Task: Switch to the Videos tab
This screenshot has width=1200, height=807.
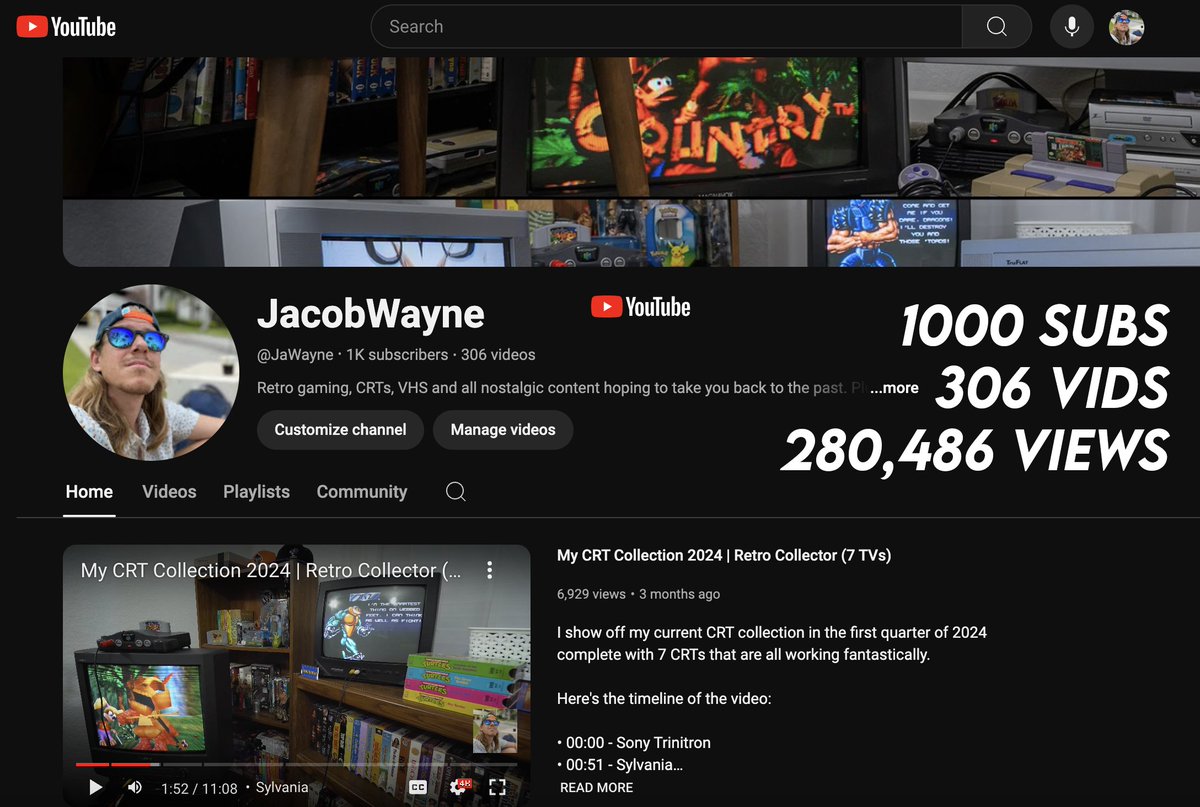Action: coord(169,492)
